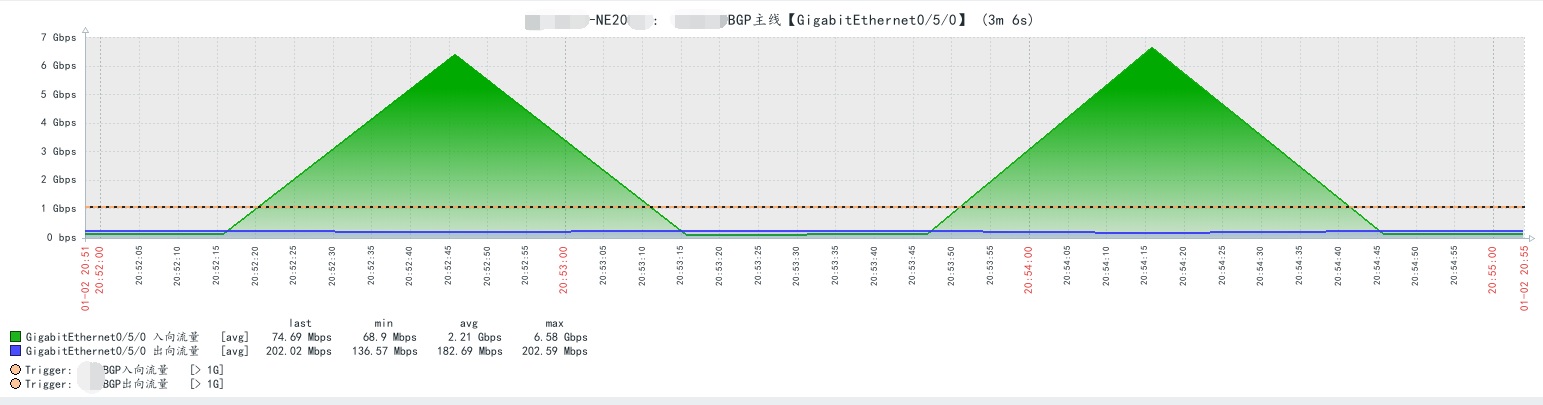Click the top of the second green traffic peak
This screenshot has width=1543, height=405.
coord(1153,48)
